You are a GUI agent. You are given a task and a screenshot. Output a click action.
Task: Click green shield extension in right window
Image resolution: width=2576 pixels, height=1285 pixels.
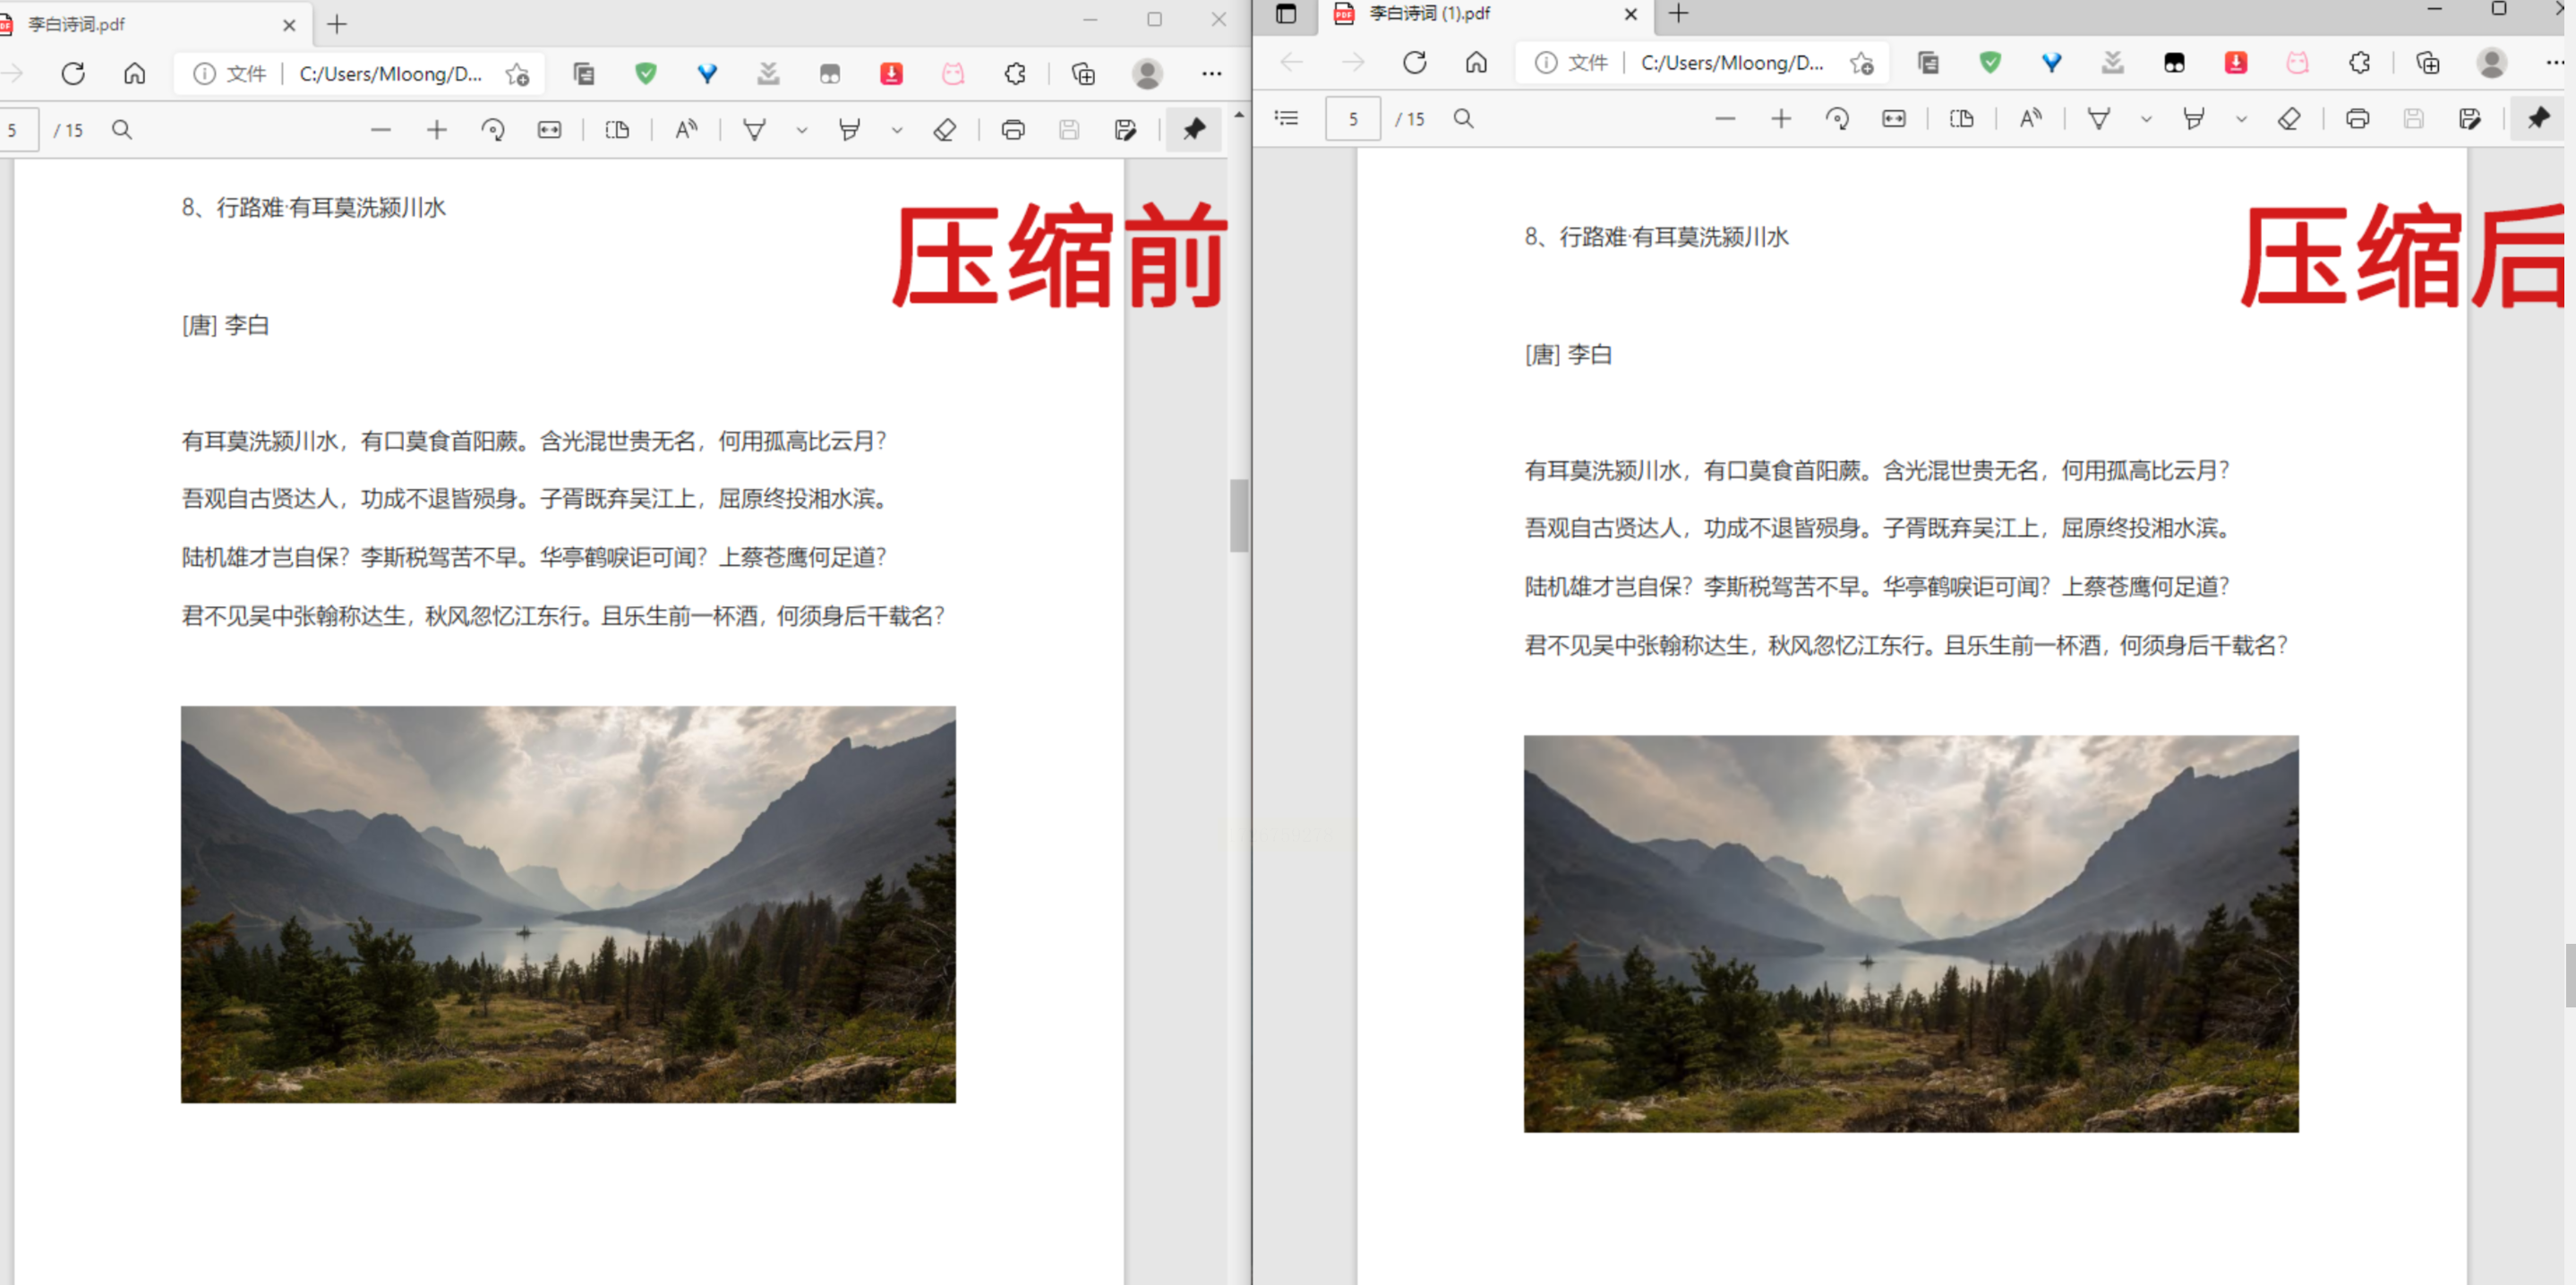coord(1990,63)
